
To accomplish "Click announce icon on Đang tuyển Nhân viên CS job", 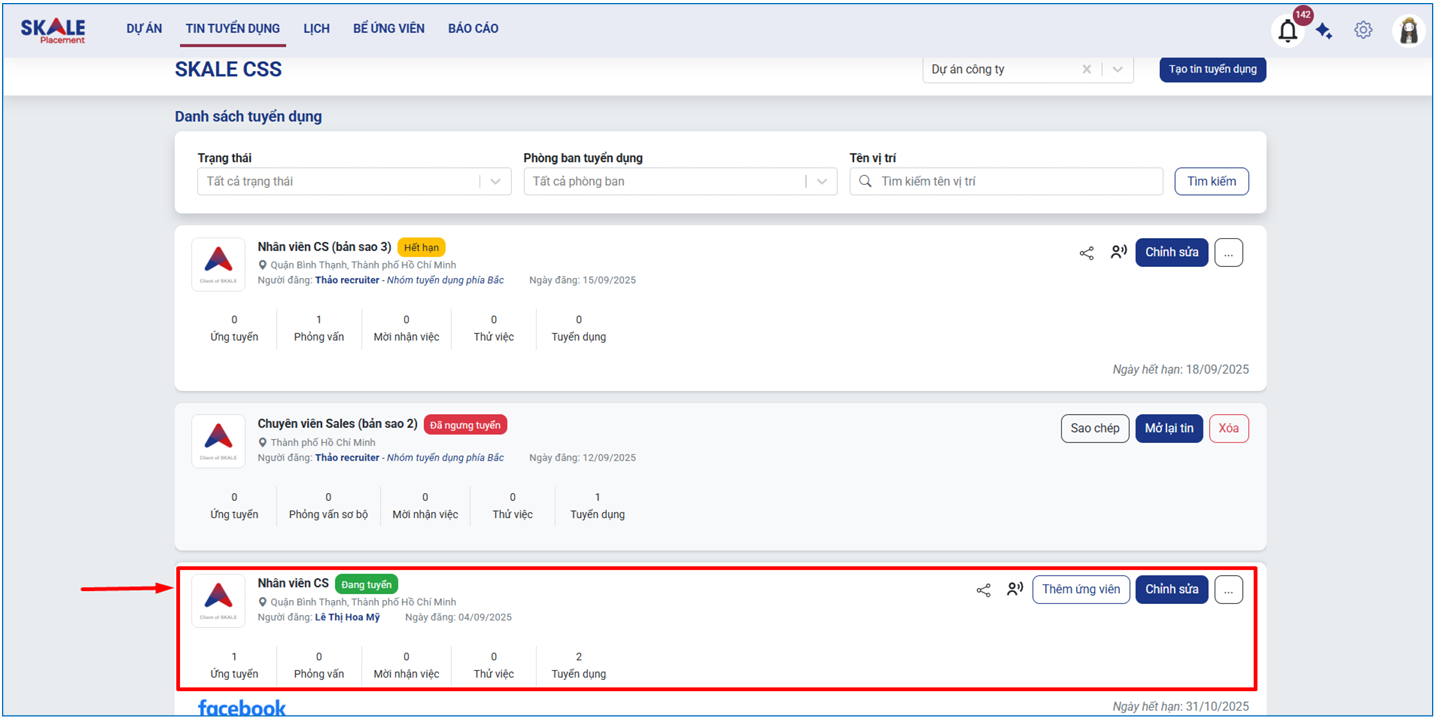I will pyautogui.click(x=1015, y=590).
